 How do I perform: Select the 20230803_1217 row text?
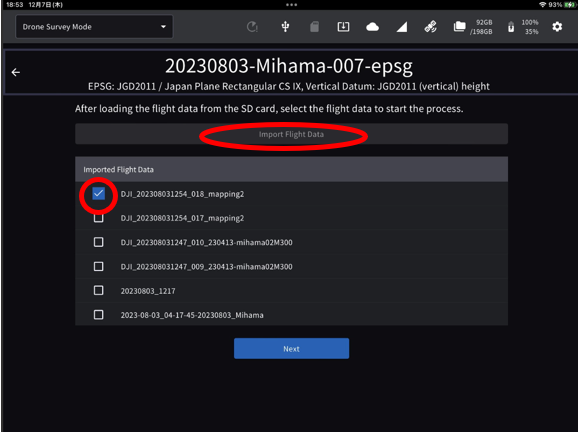(148, 291)
